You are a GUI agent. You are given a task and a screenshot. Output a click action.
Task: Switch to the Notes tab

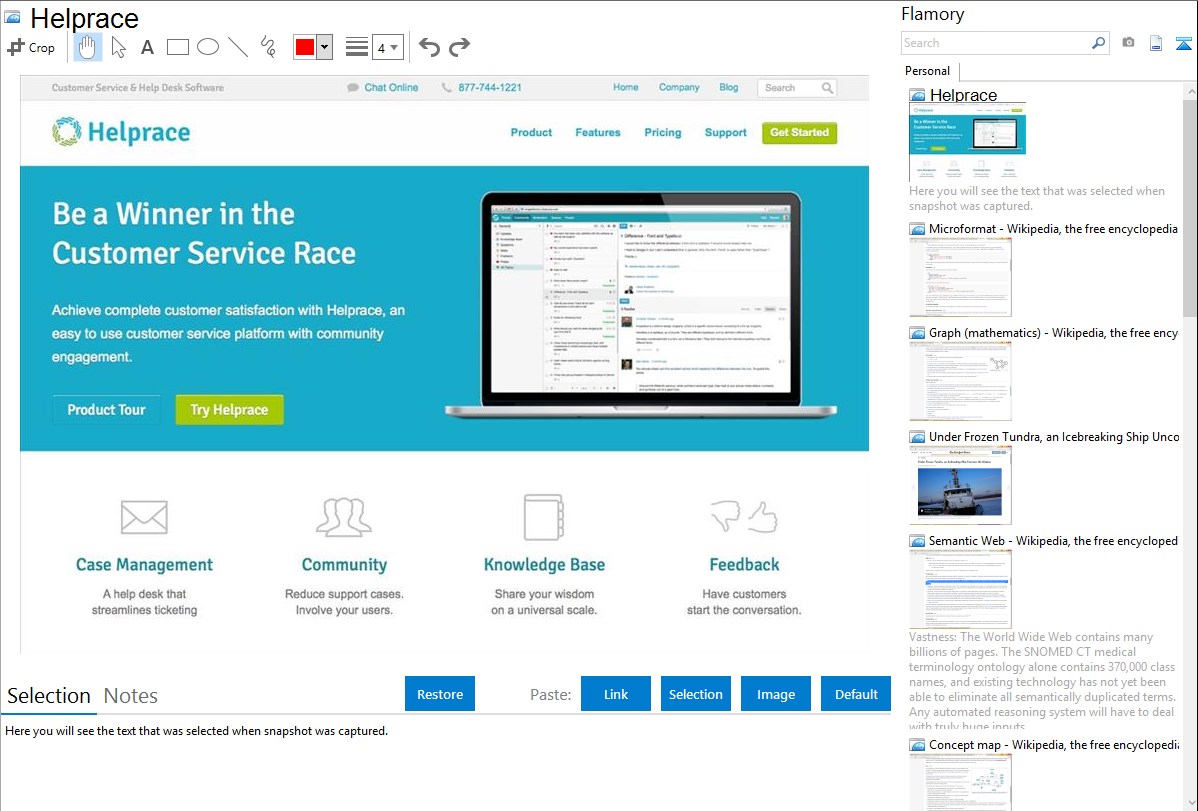[131, 696]
